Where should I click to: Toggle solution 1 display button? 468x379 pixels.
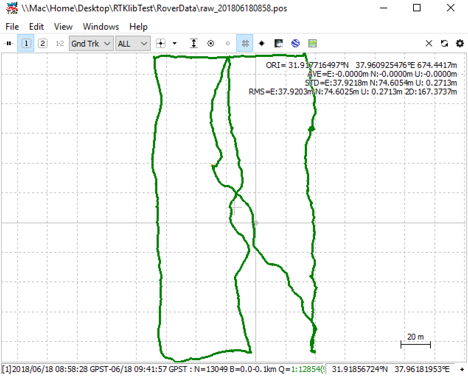click(x=26, y=43)
